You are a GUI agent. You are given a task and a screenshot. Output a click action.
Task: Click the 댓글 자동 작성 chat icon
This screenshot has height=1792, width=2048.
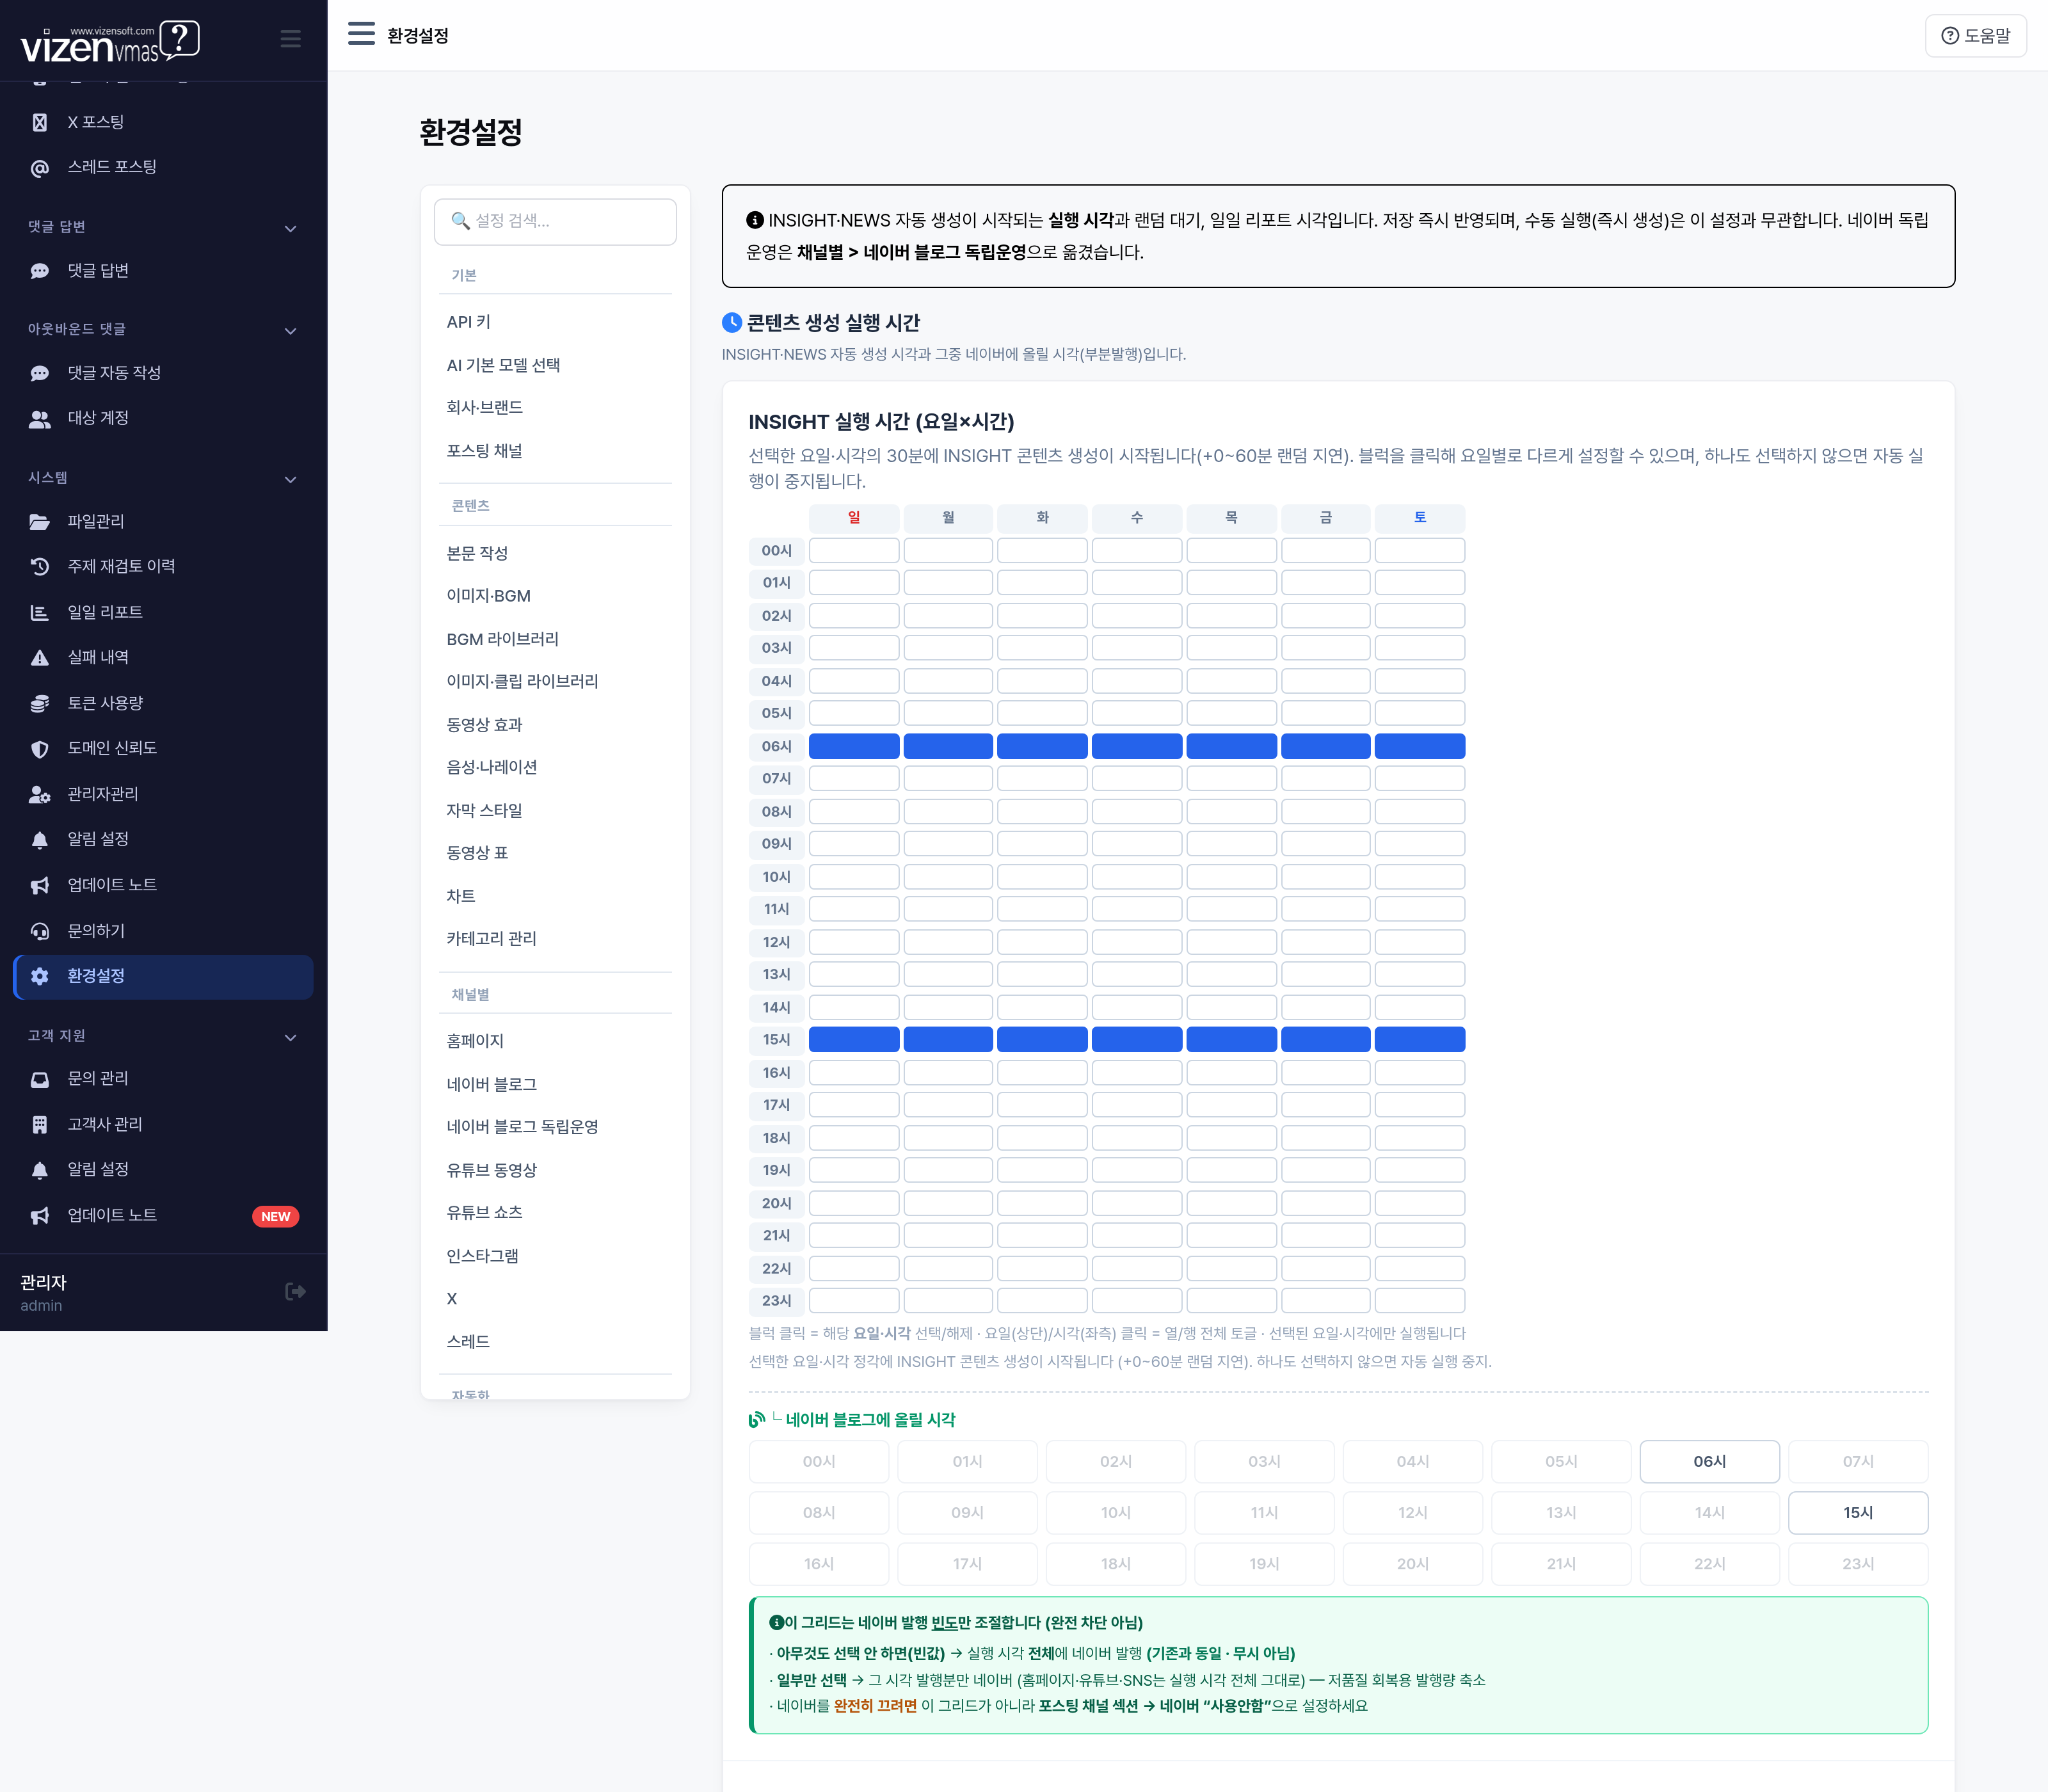40,373
